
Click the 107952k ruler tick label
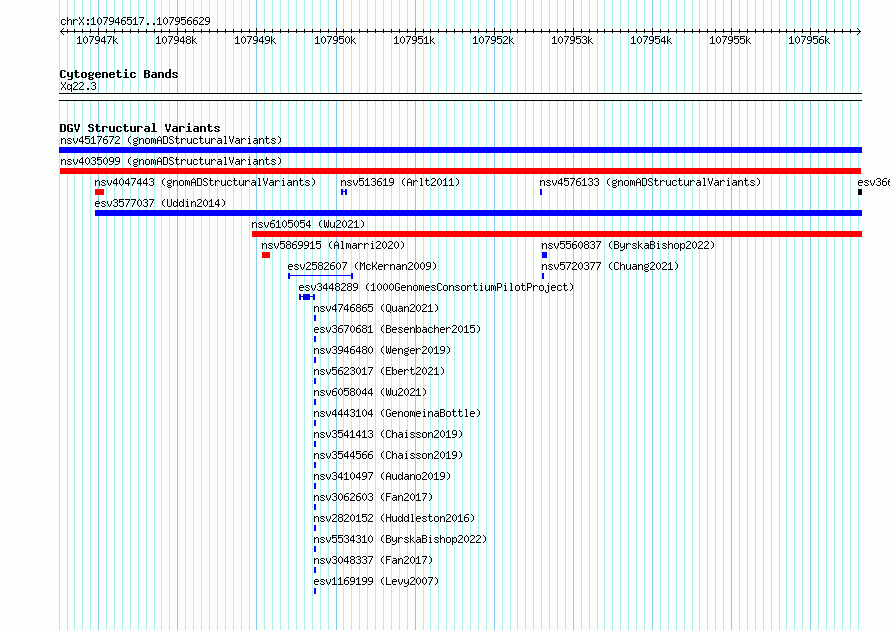(493, 40)
